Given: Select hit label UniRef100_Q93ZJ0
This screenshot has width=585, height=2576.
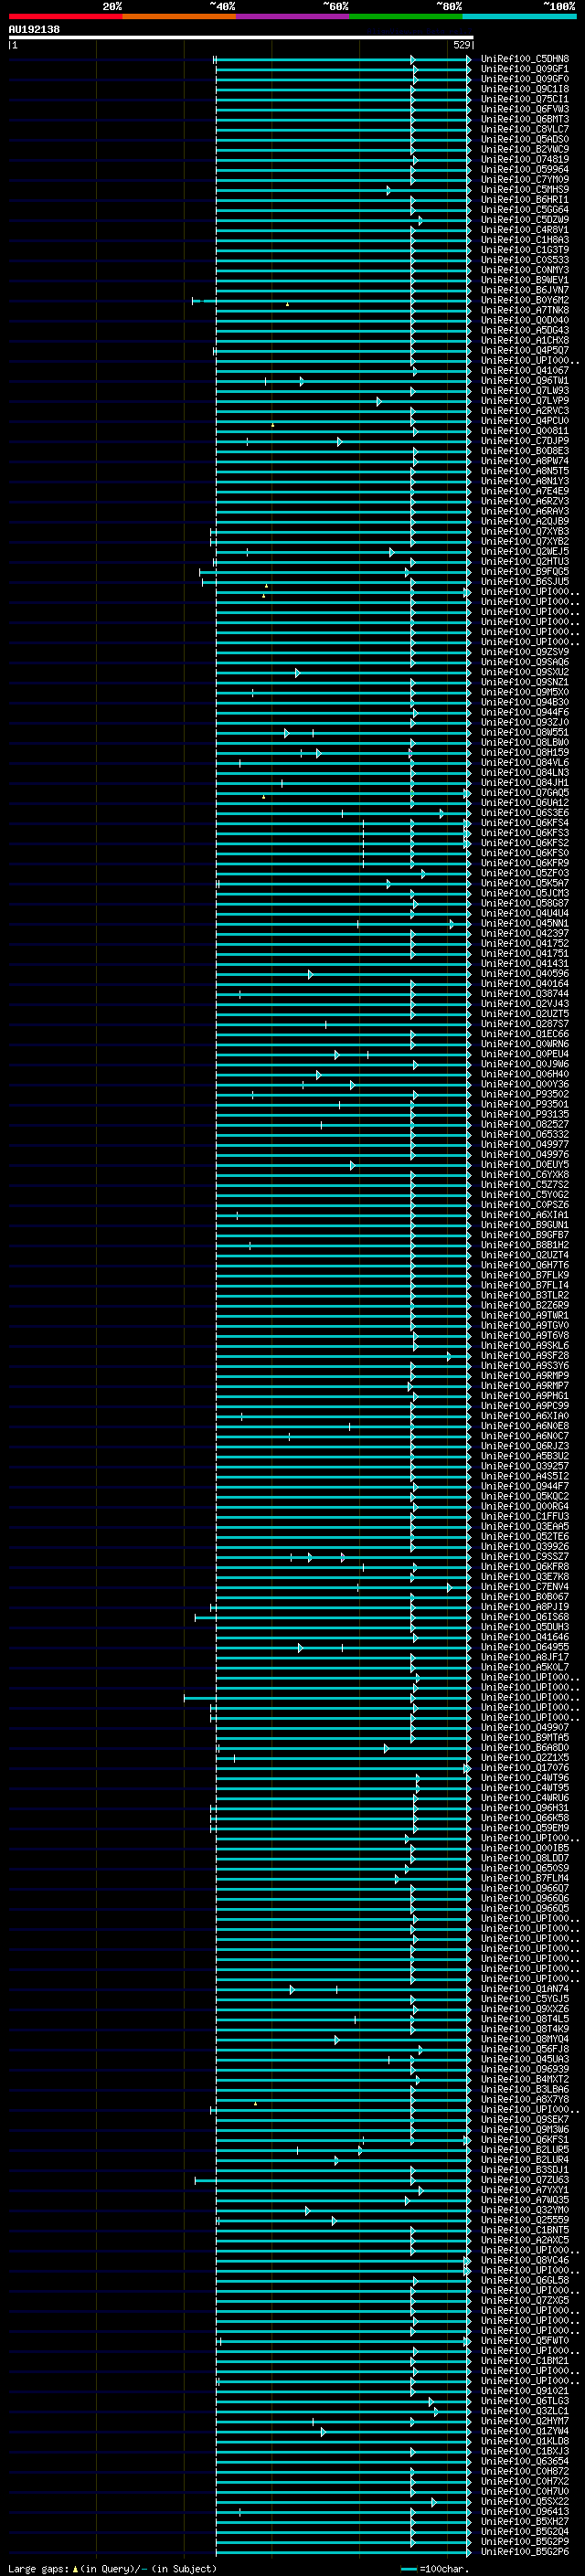Looking at the screenshot, I should point(524,723).
